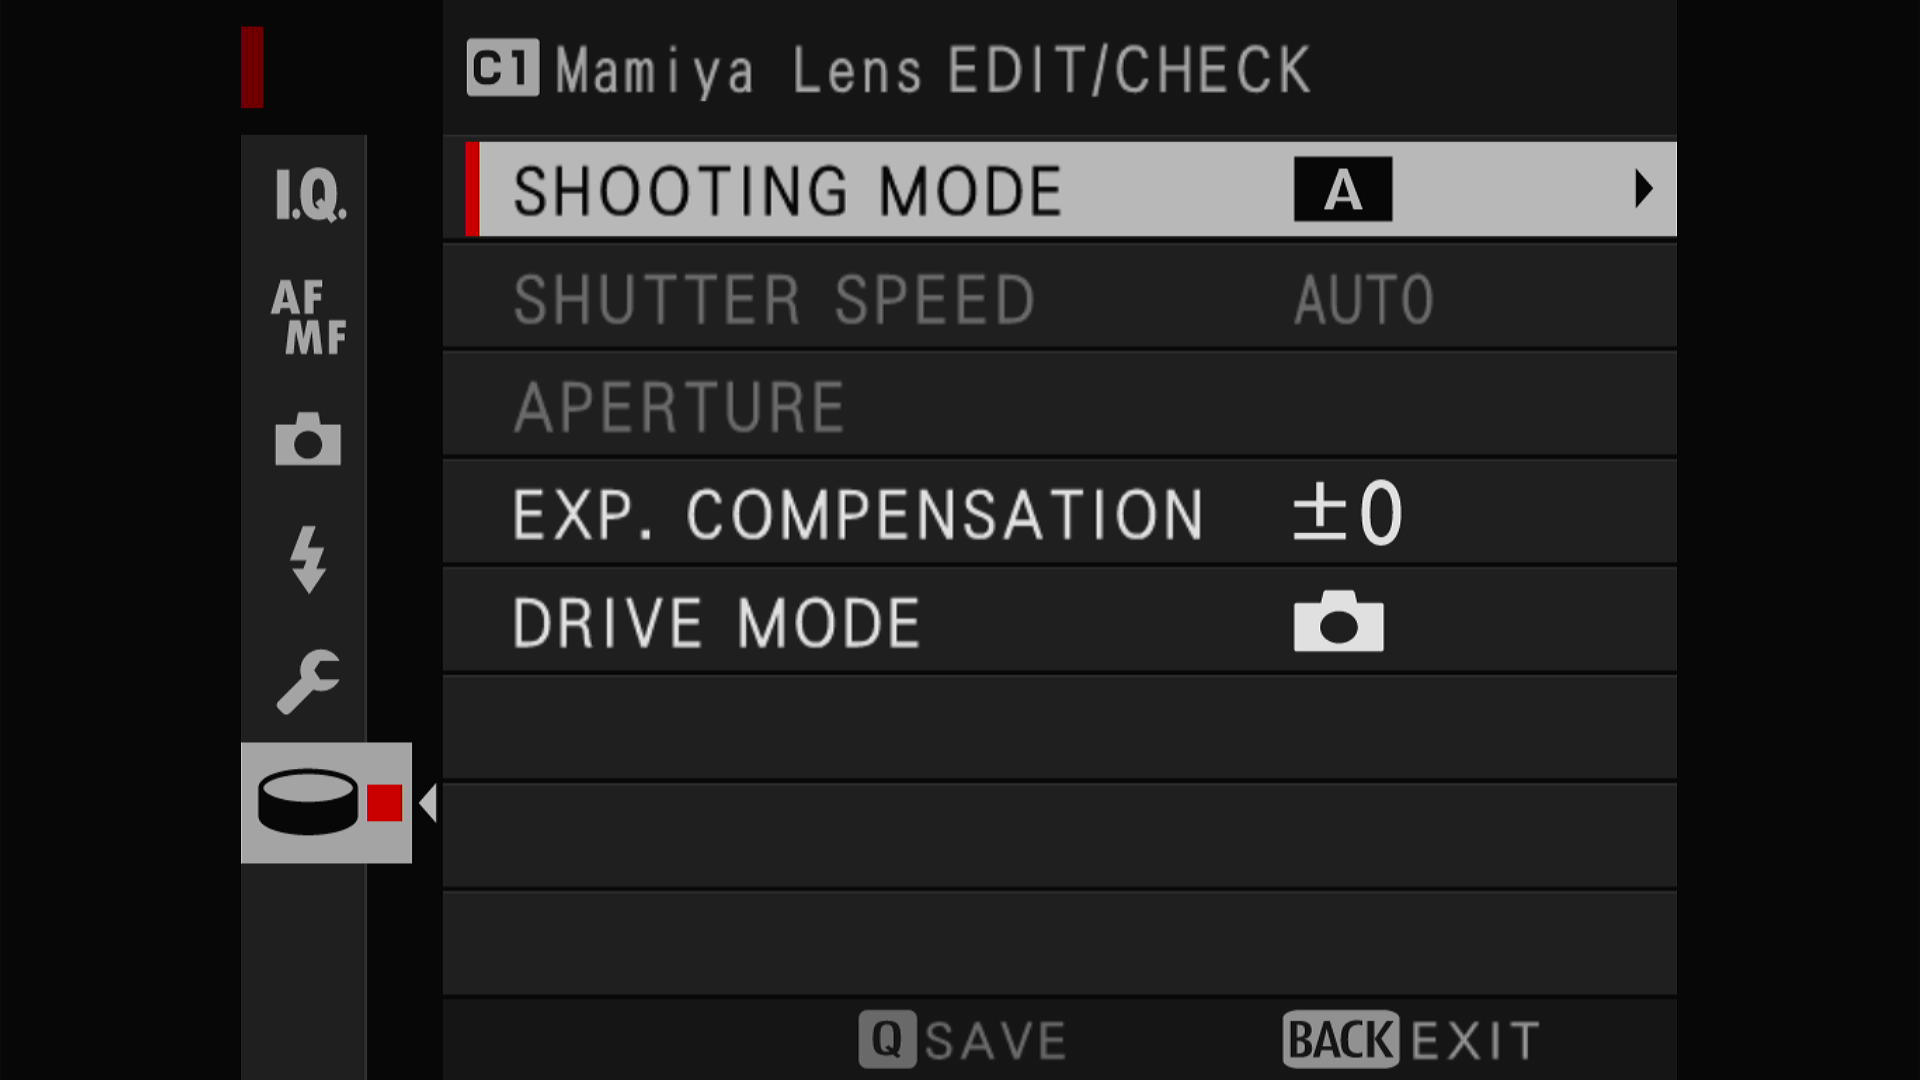Select the AF MF focus settings tab
Image resolution: width=1920 pixels, height=1080 pixels.
tap(309, 317)
